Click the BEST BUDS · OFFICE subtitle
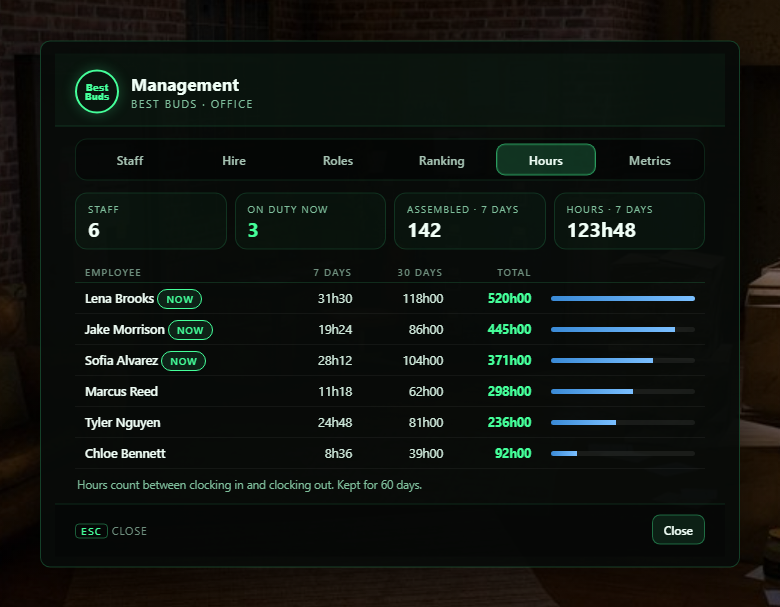The width and height of the screenshot is (780, 607). [192, 104]
